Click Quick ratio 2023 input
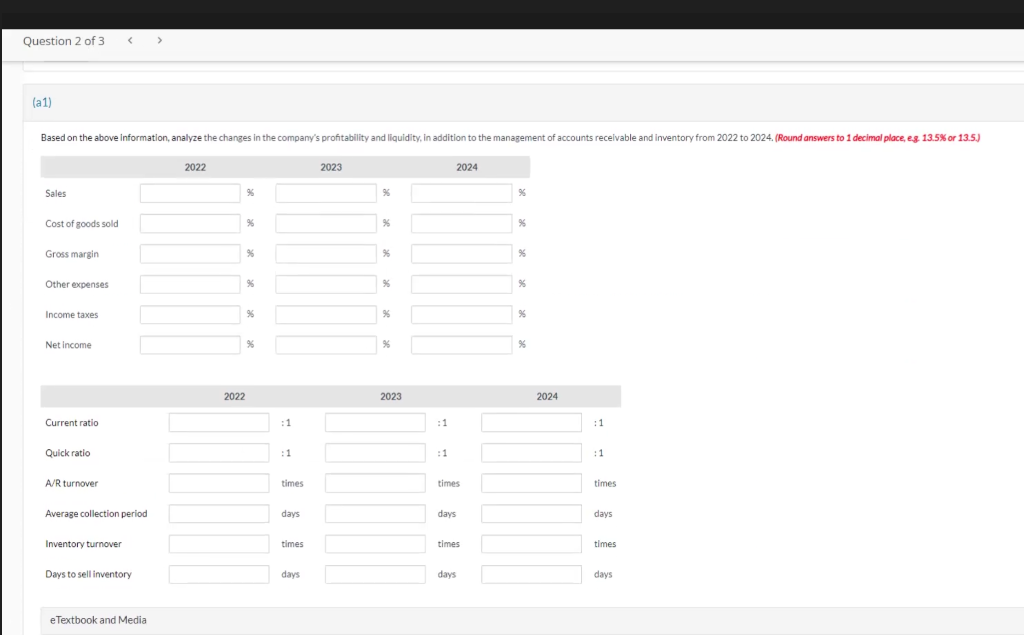The height and width of the screenshot is (635, 1024). click(x=376, y=453)
